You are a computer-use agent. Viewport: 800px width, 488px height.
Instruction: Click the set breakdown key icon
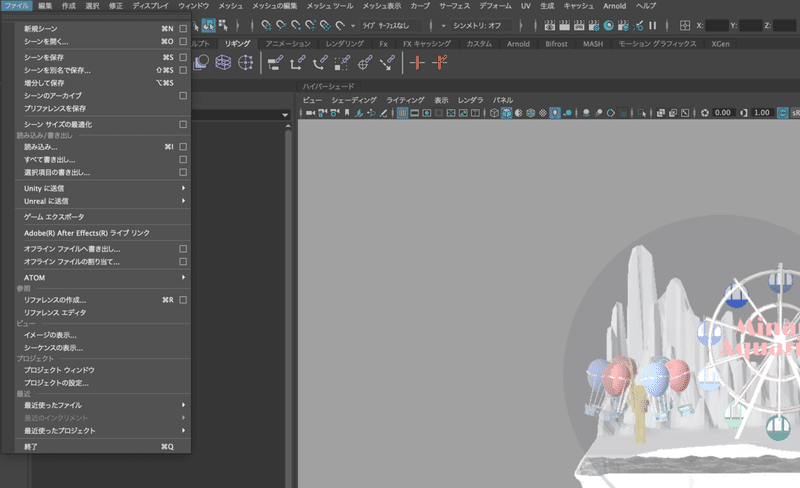439,62
